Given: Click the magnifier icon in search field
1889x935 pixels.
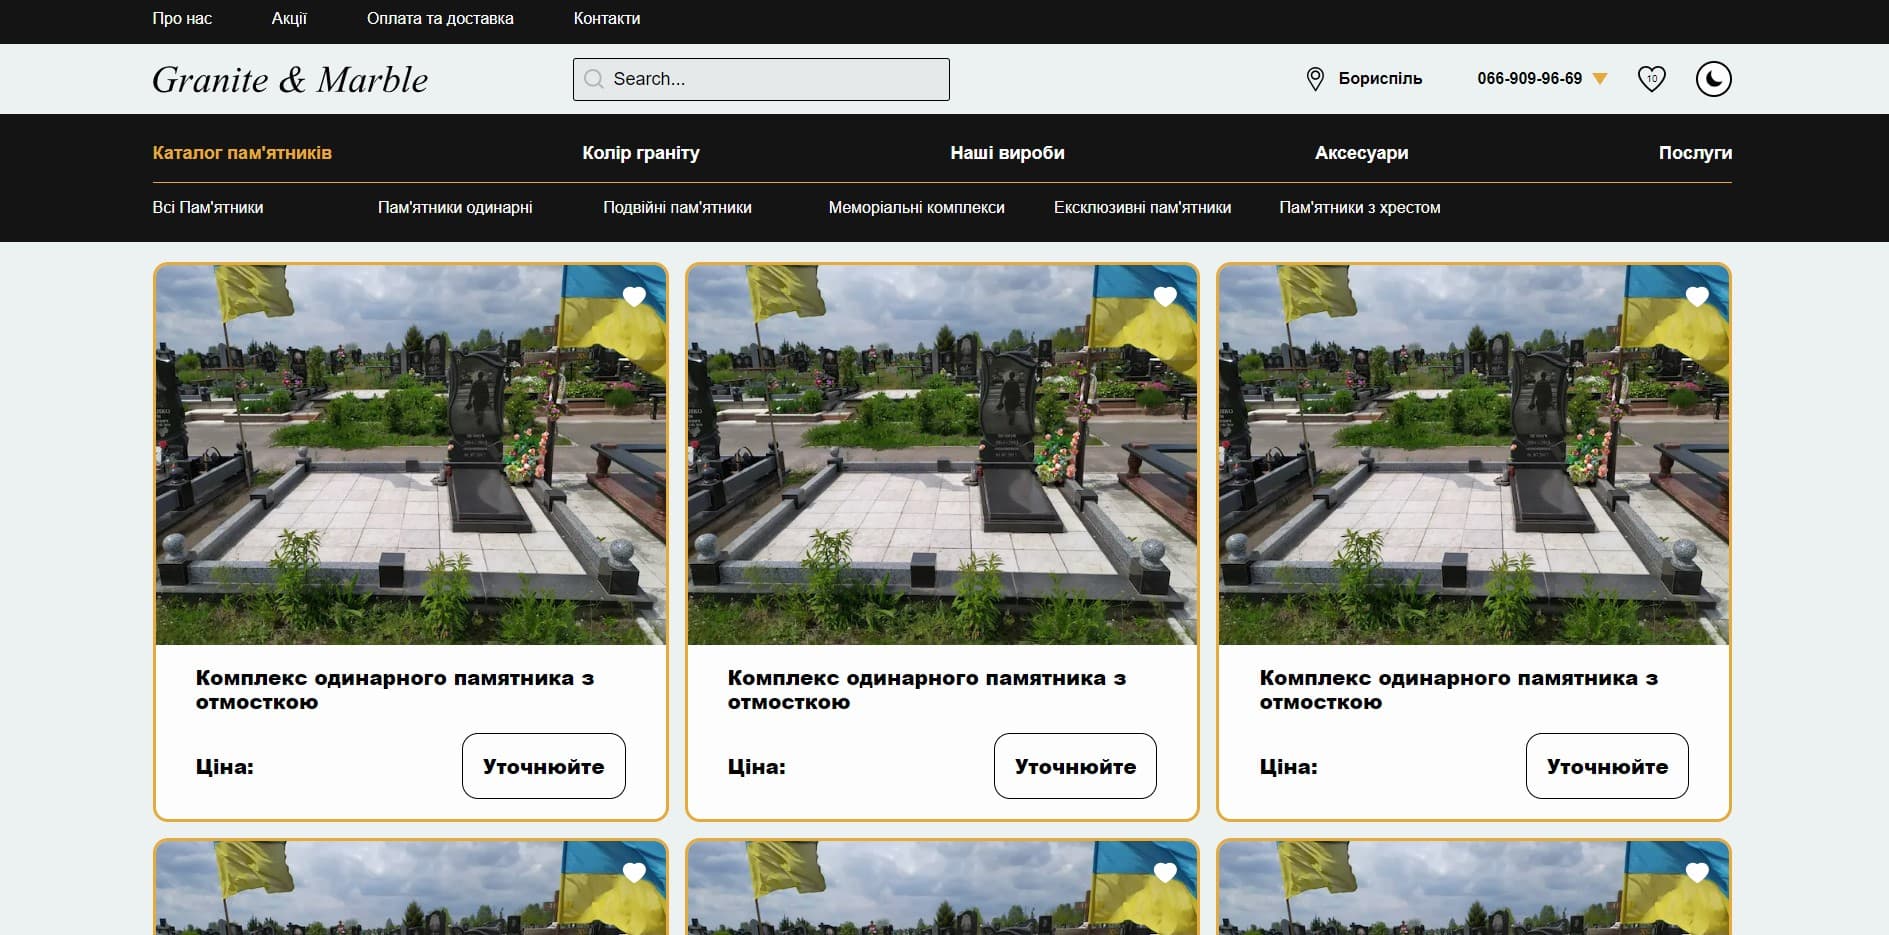Looking at the screenshot, I should pos(594,79).
